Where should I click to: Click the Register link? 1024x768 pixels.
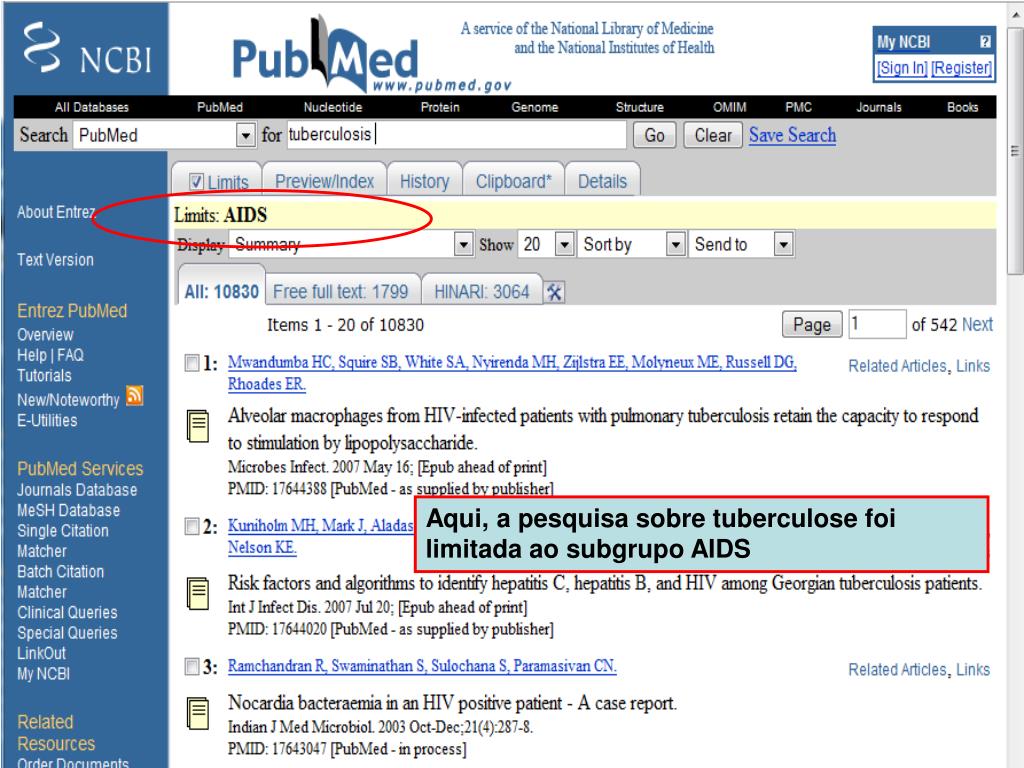click(x=961, y=68)
